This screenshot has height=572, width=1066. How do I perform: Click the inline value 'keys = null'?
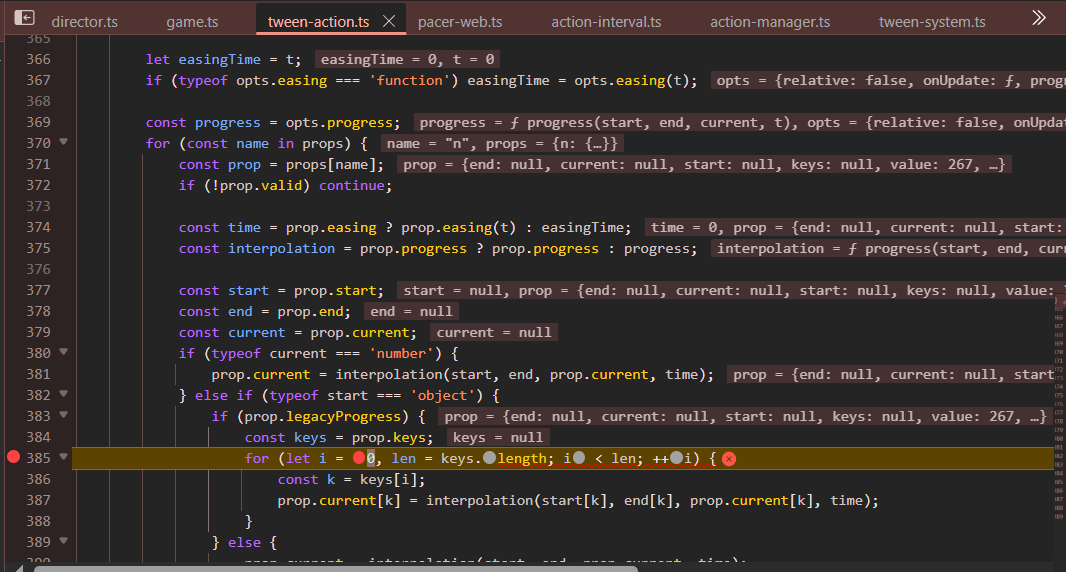pos(498,437)
